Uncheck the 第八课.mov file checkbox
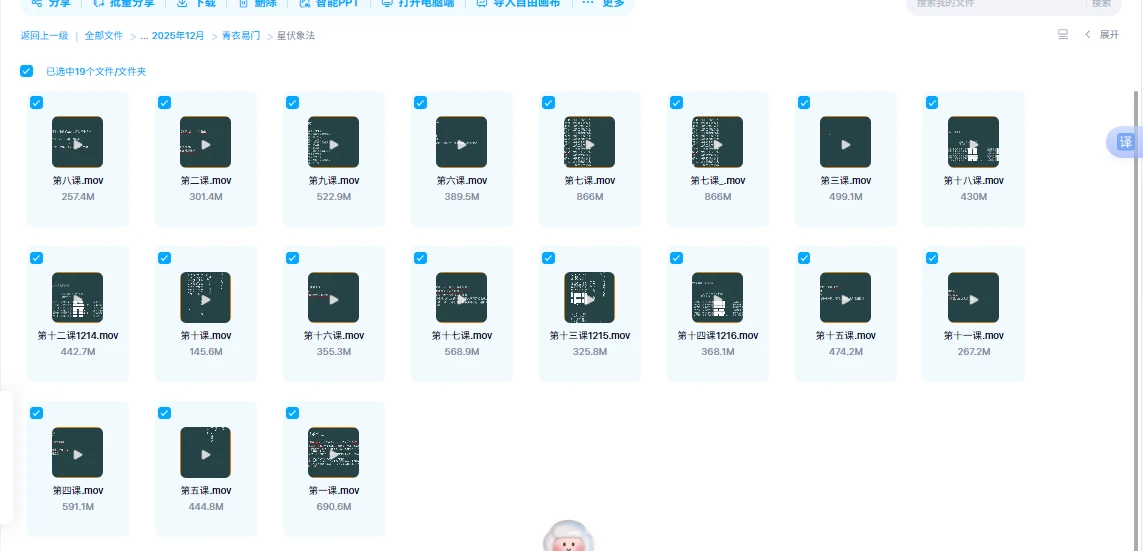Image resolution: width=1143 pixels, height=551 pixels. click(37, 102)
